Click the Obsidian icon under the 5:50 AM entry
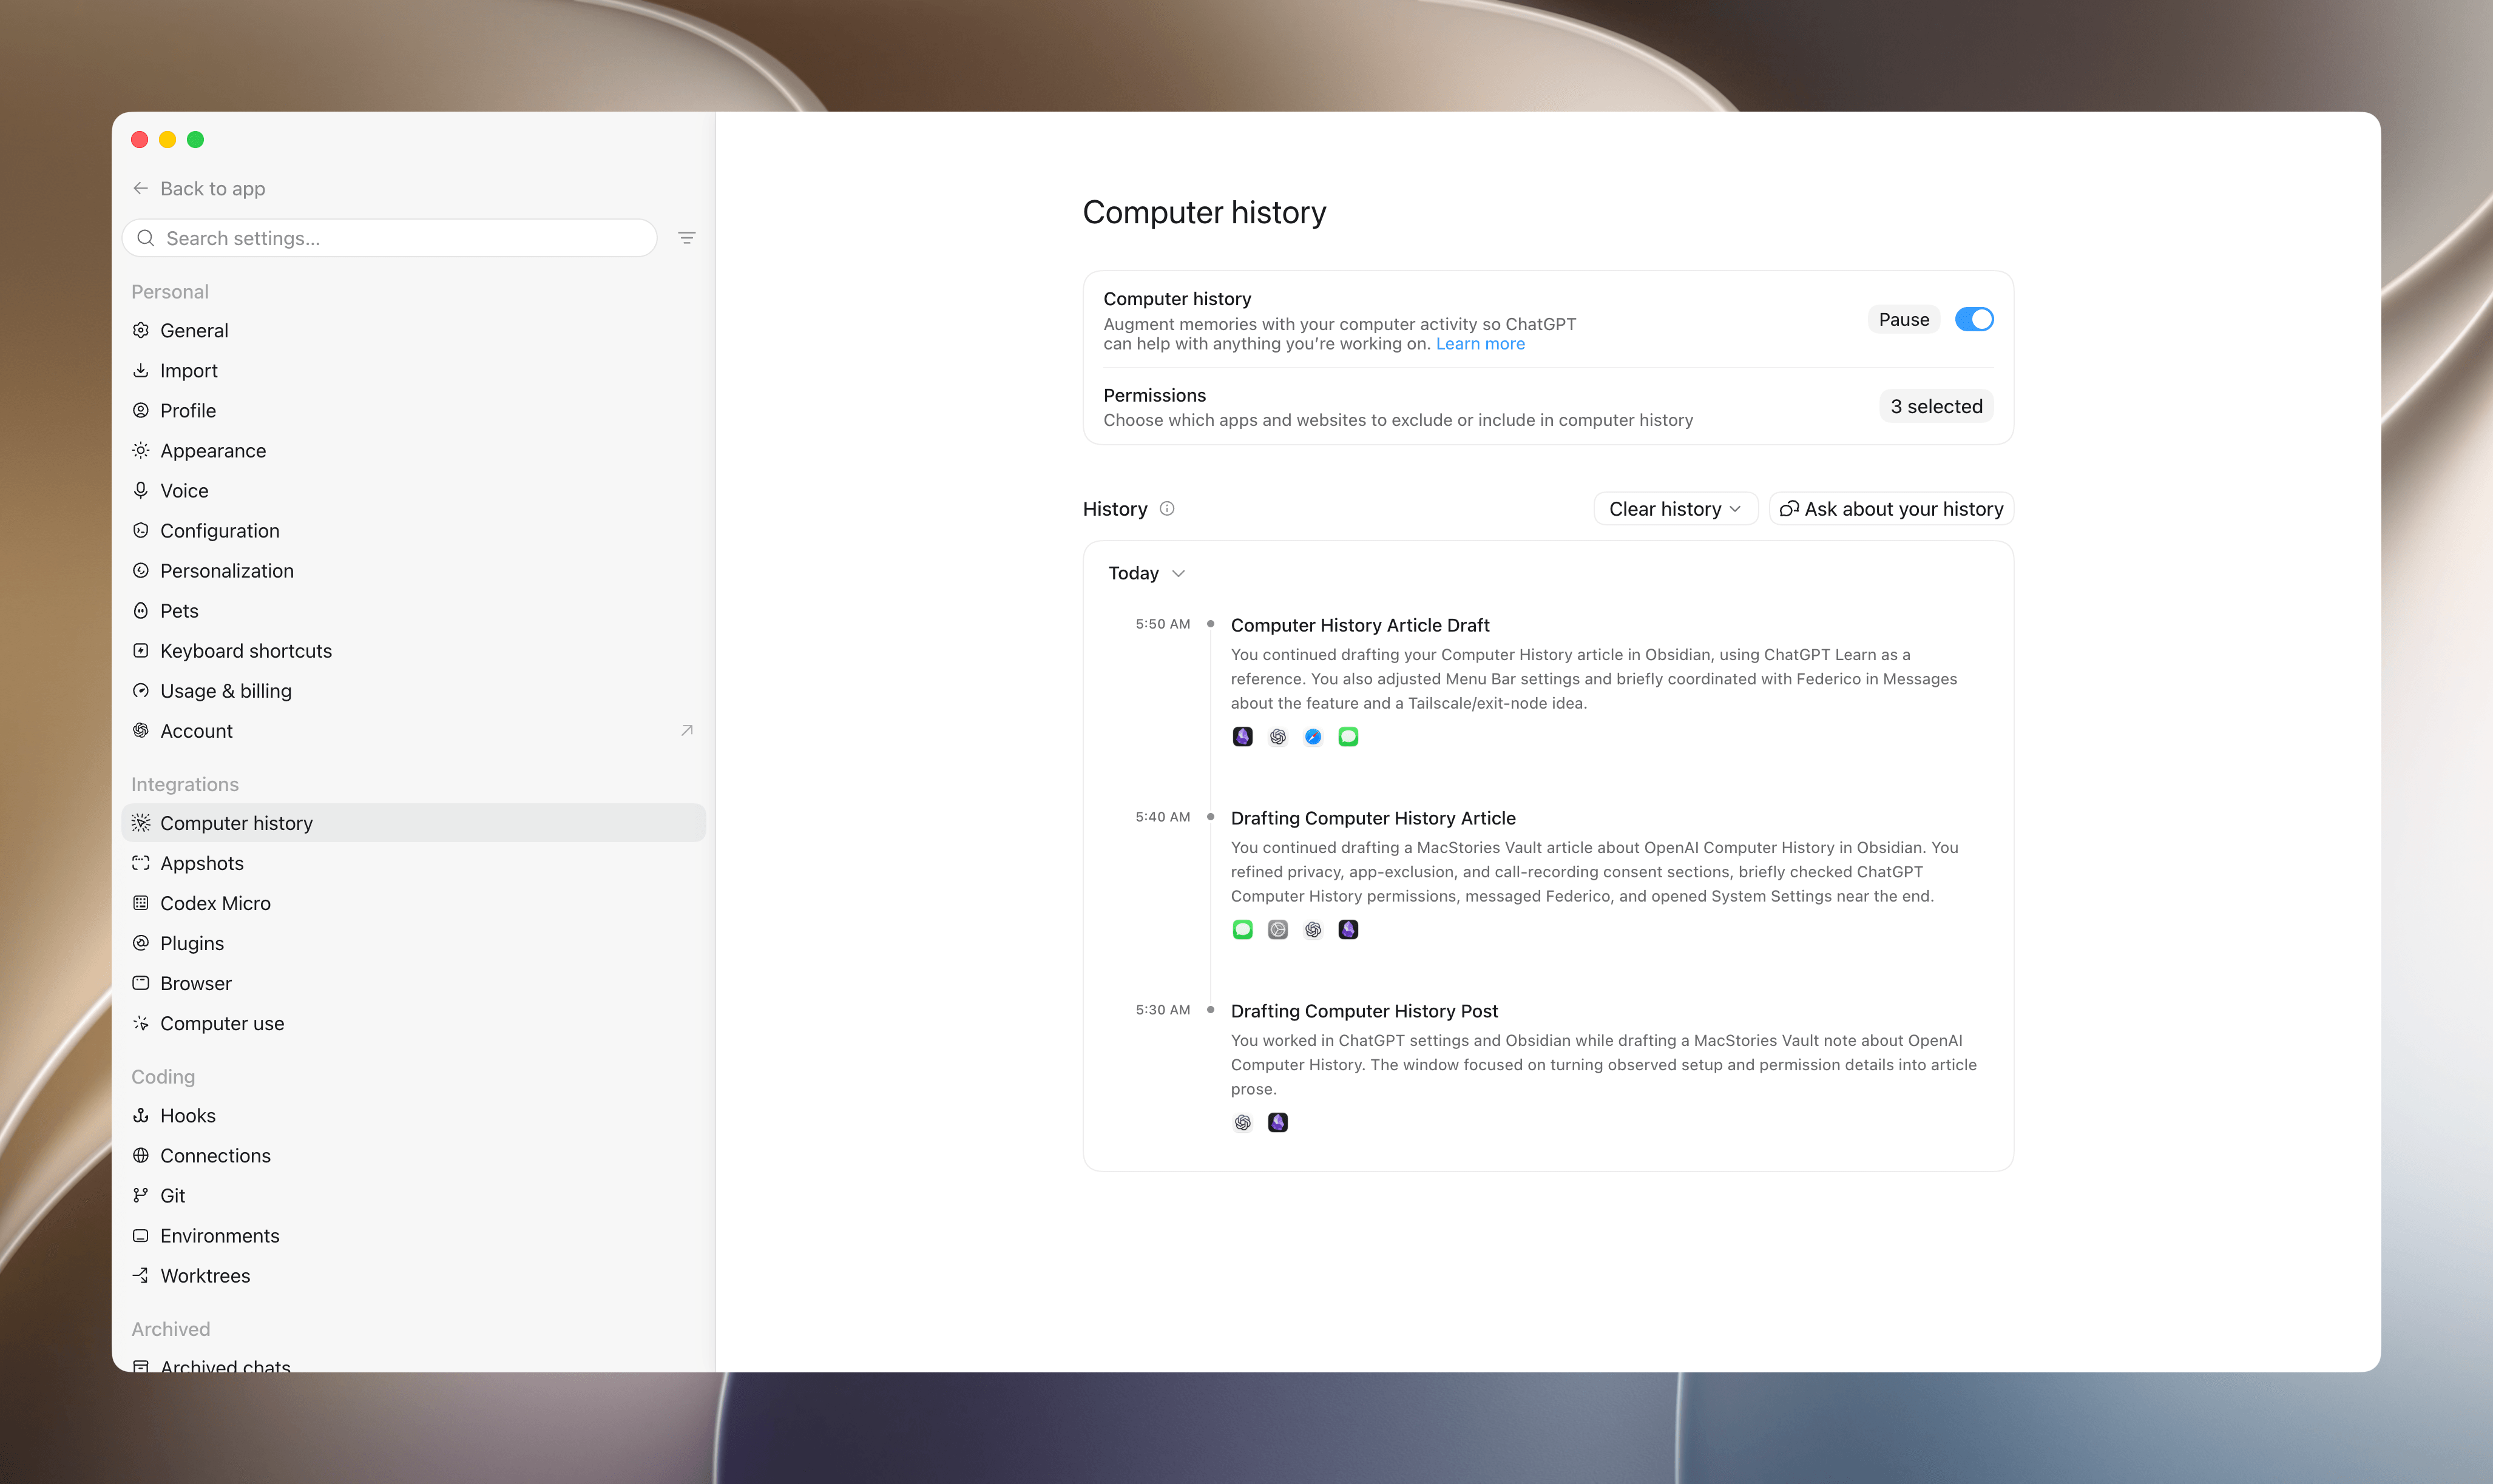This screenshot has width=2493, height=1484. [1242, 737]
